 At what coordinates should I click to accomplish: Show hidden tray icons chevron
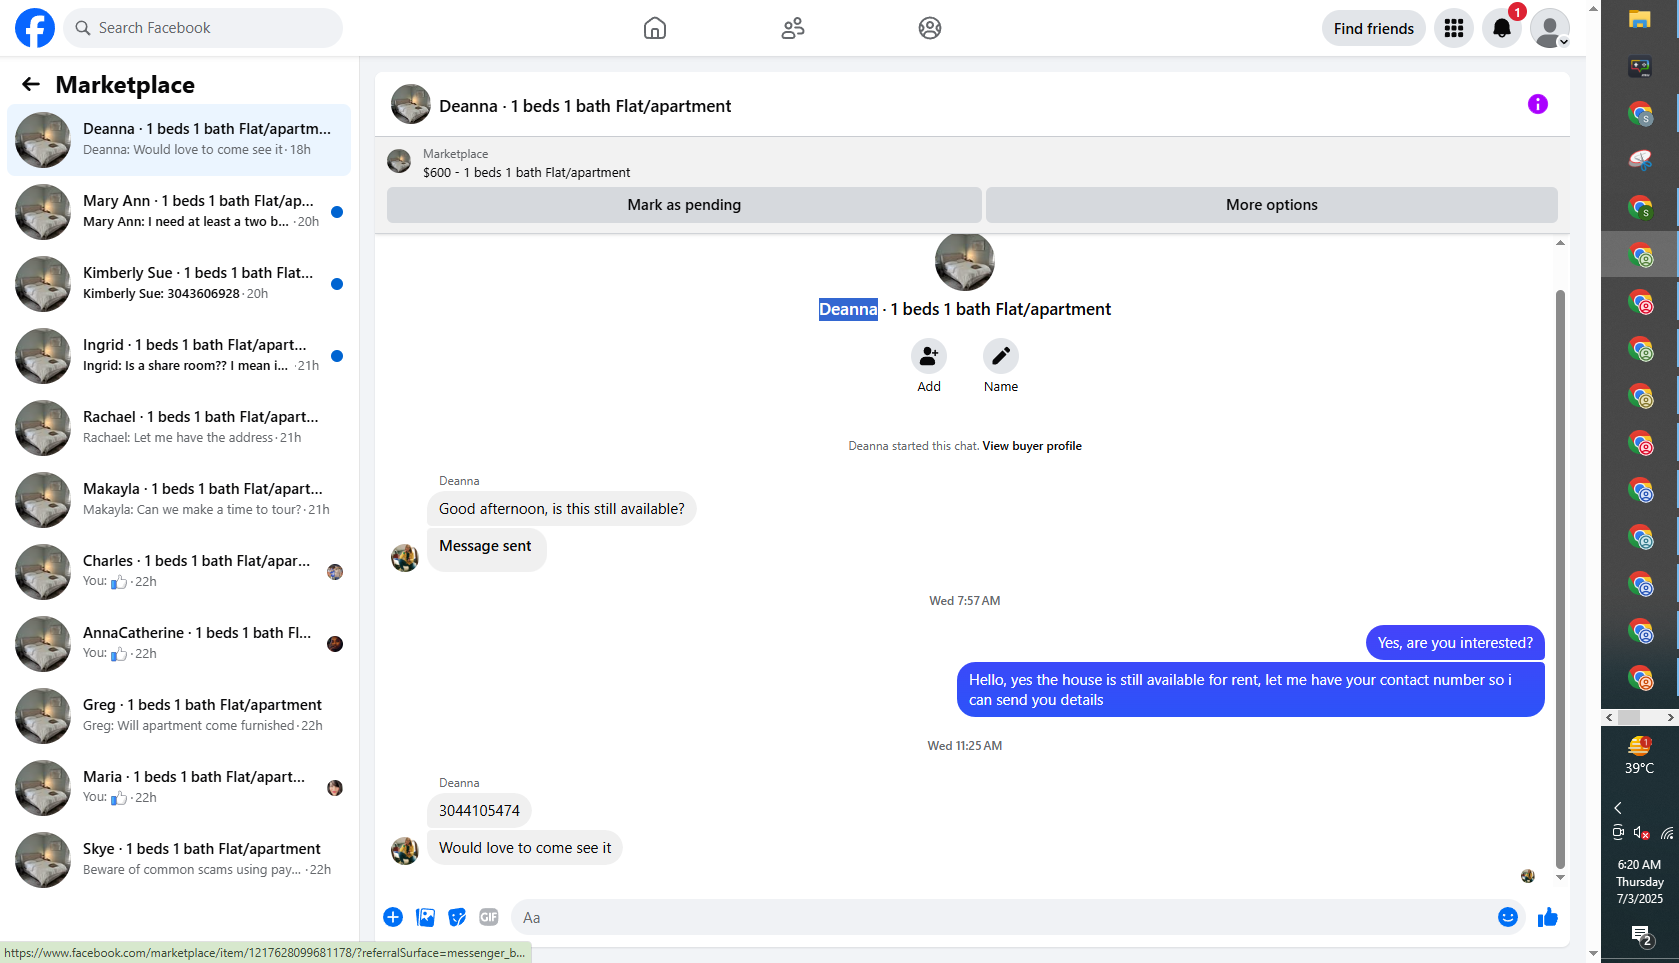(1618, 808)
